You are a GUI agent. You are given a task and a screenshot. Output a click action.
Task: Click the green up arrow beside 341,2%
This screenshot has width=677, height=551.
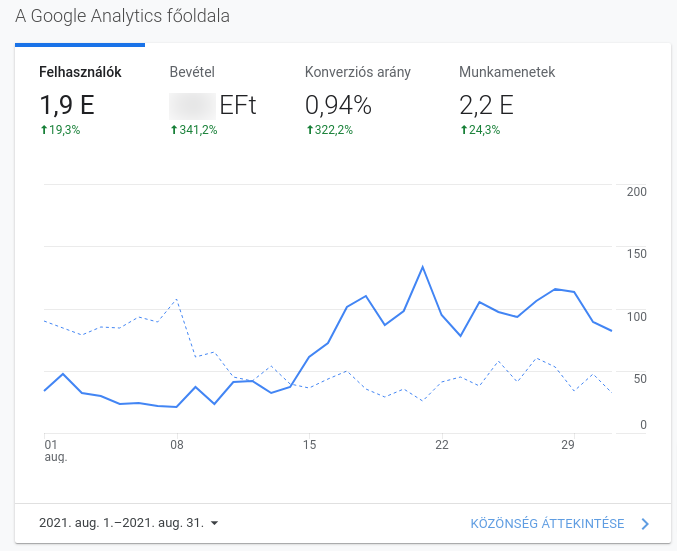pyautogui.click(x=174, y=130)
